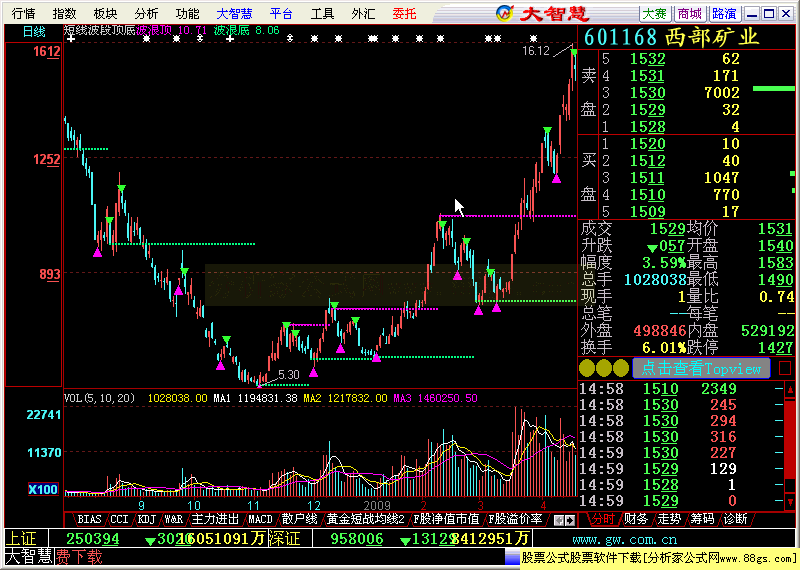Switch to the W&R indicator tab
This screenshot has height=570, width=800.
pyautogui.click(x=173, y=519)
